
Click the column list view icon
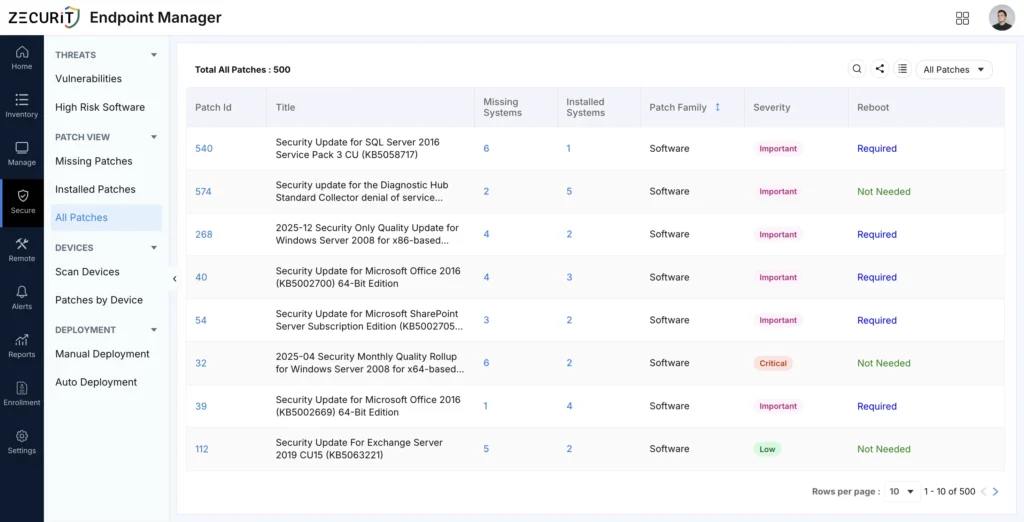coord(903,69)
